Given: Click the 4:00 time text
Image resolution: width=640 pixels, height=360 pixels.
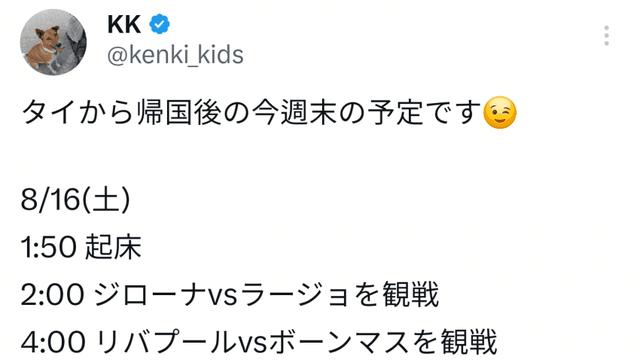Looking at the screenshot, I should [x=53, y=341].
